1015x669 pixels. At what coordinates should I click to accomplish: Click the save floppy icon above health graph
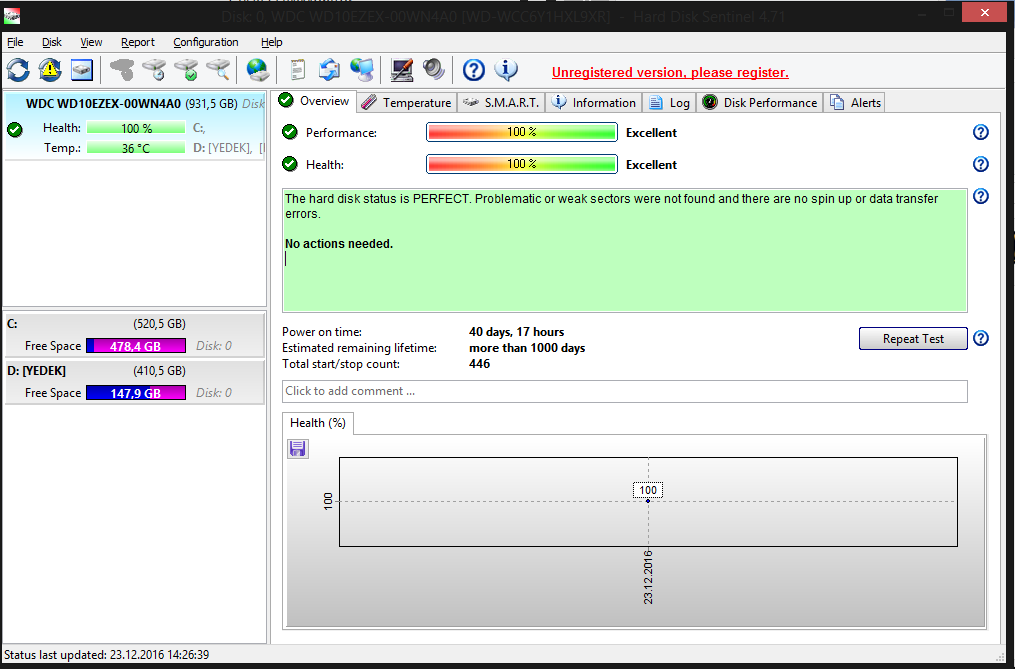click(x=297, y=449)
